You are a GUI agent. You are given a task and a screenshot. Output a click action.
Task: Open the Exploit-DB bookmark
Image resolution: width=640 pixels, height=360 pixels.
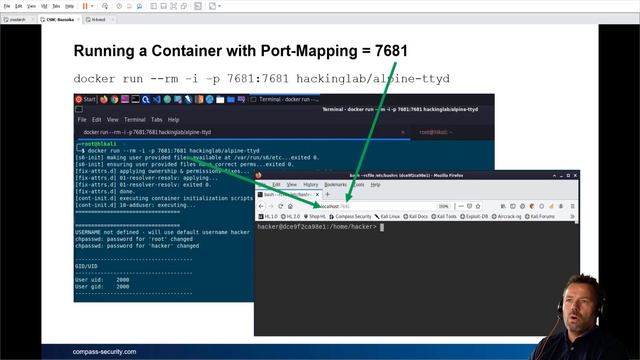pyautogui.click(x=474, y=216)
